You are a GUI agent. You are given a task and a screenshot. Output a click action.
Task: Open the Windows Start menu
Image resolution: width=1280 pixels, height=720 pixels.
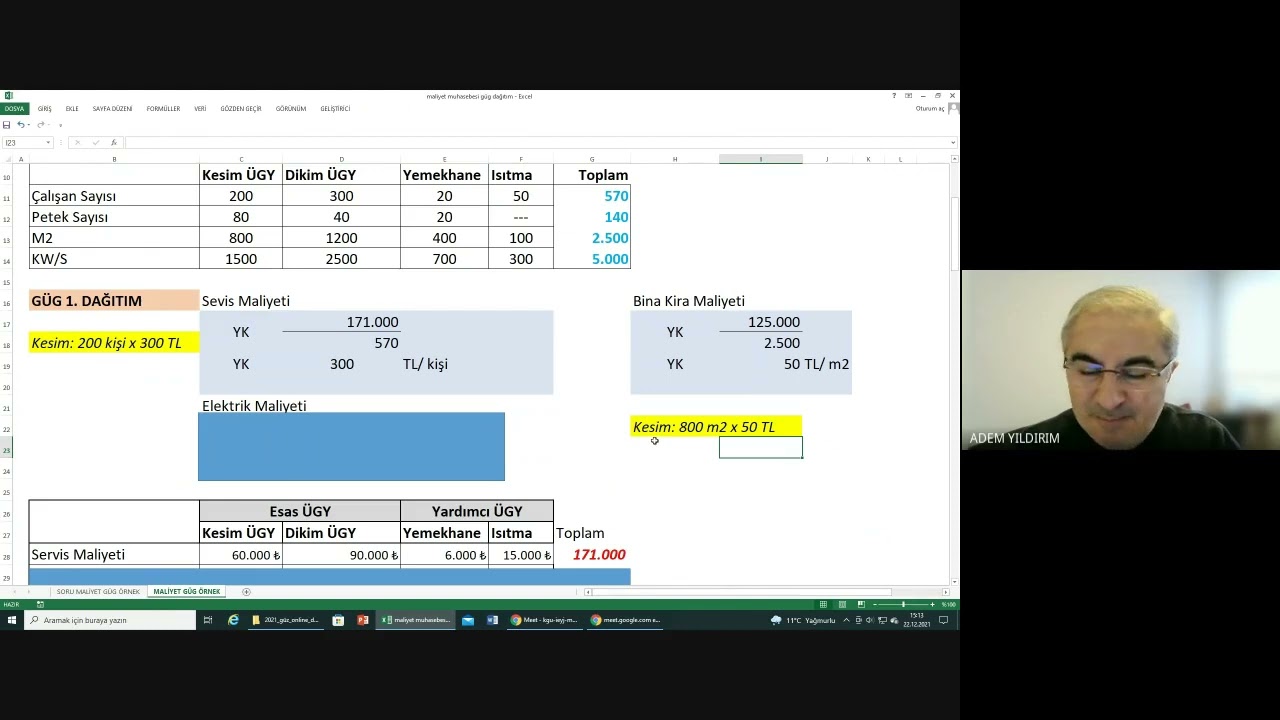point(11,620)
